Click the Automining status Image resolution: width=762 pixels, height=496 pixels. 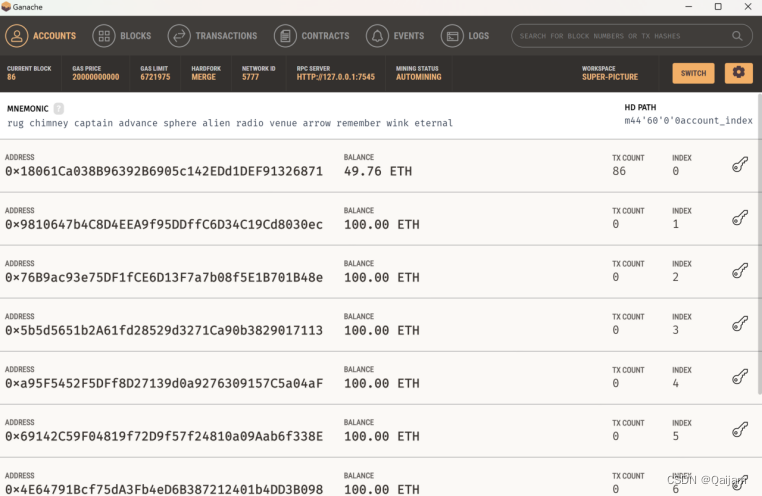pyautogui.click(x=418, y=77)
